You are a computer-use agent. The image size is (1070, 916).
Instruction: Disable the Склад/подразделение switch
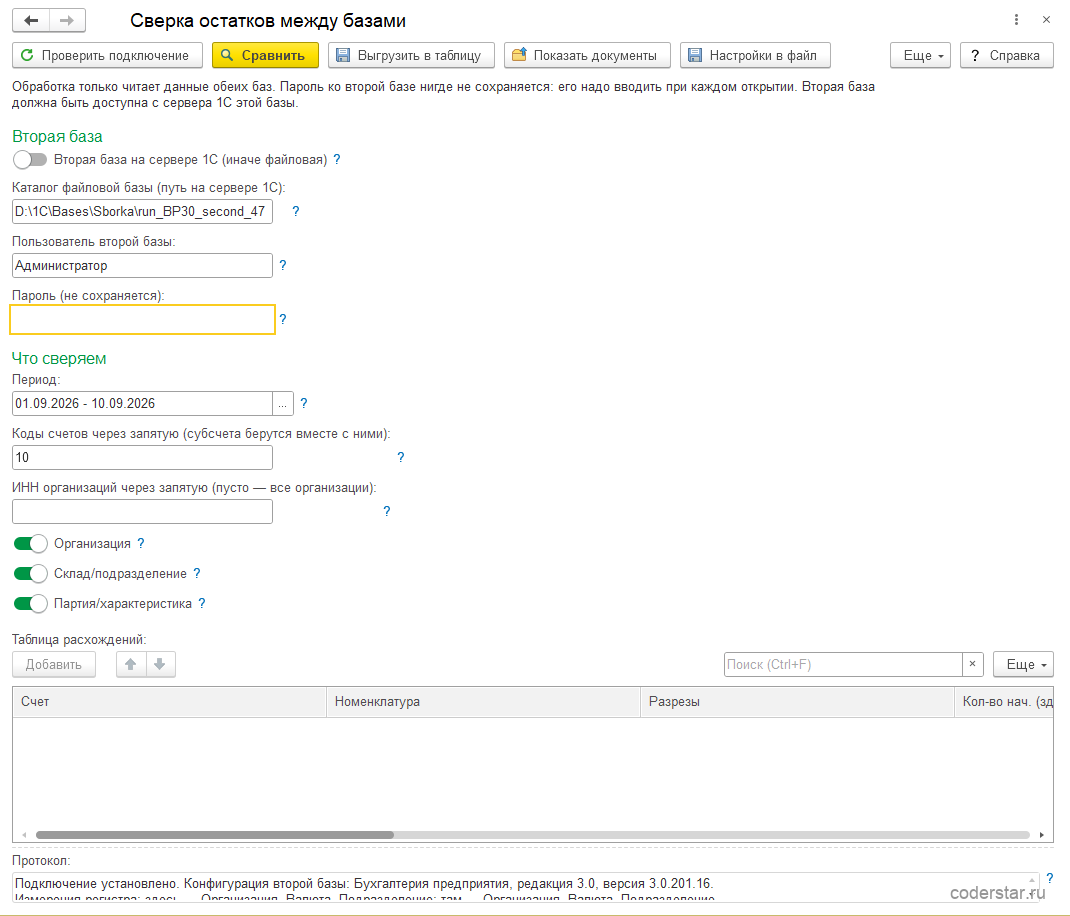(x=30, y=573)
